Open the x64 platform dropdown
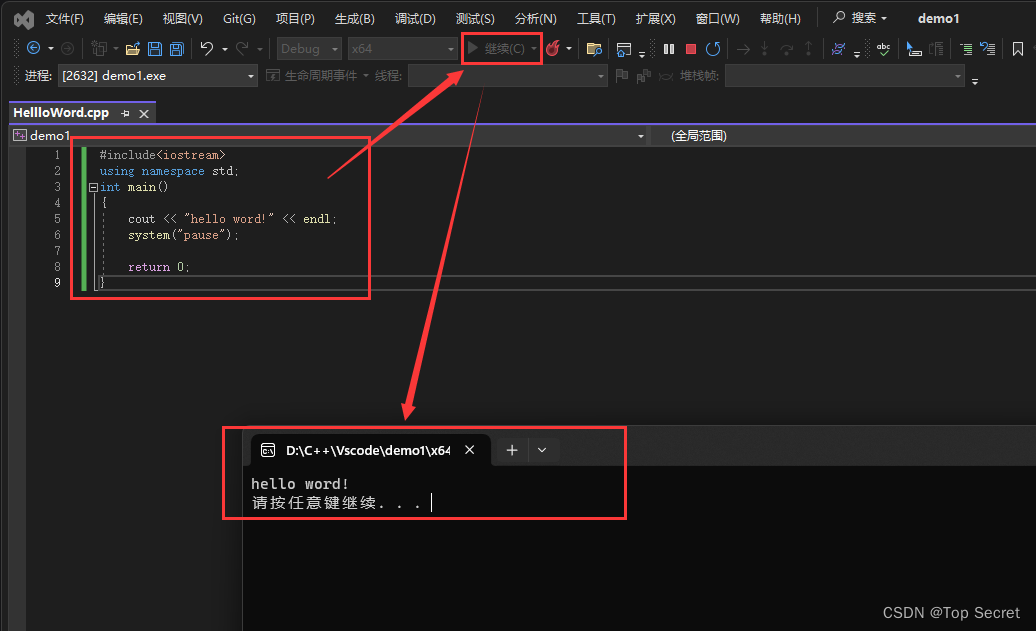Viewport: 1036px width, 631px height. pos(402,49)
